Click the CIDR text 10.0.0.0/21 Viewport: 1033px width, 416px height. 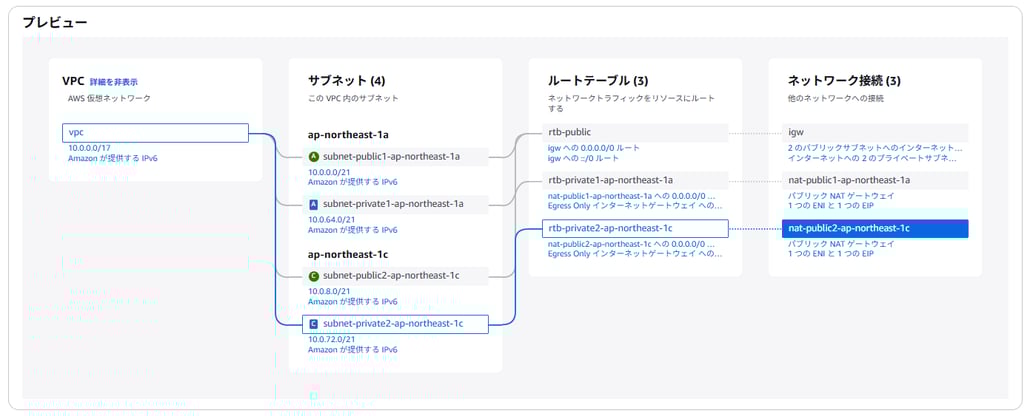tap(329, 172)
